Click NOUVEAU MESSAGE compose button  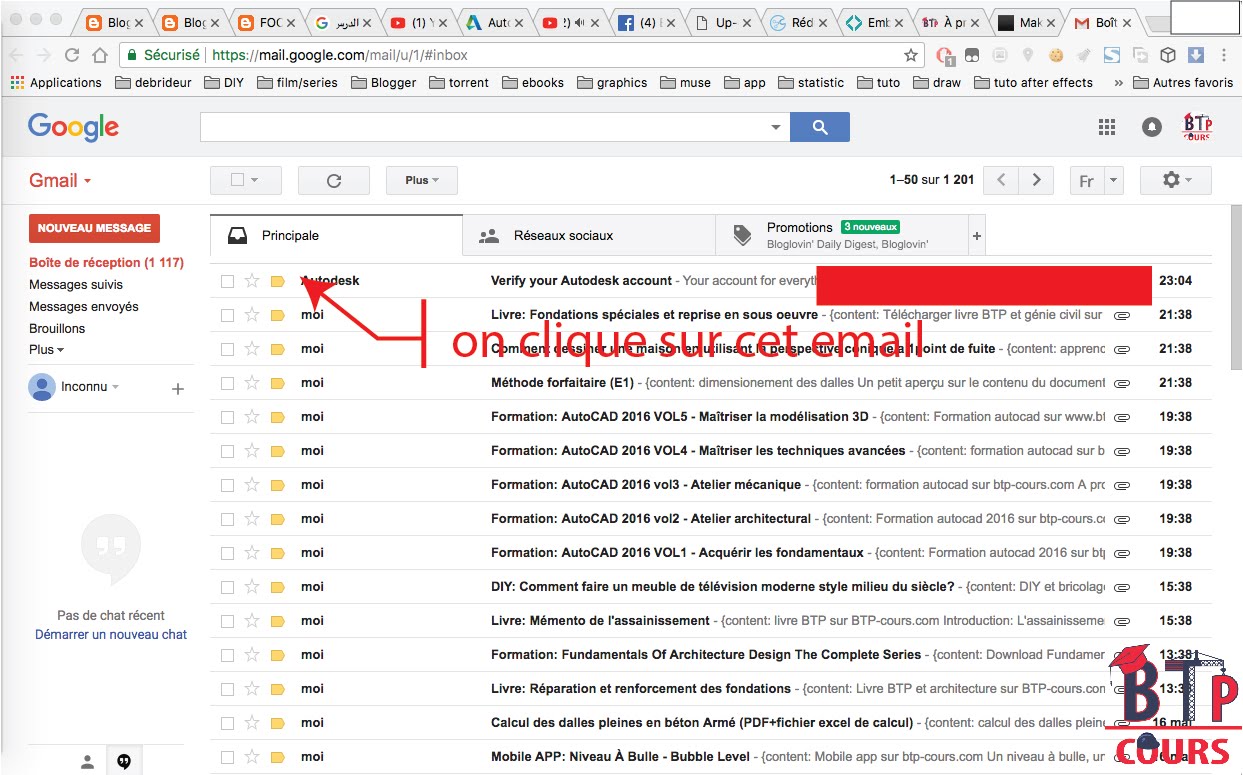tap(94, 228)
